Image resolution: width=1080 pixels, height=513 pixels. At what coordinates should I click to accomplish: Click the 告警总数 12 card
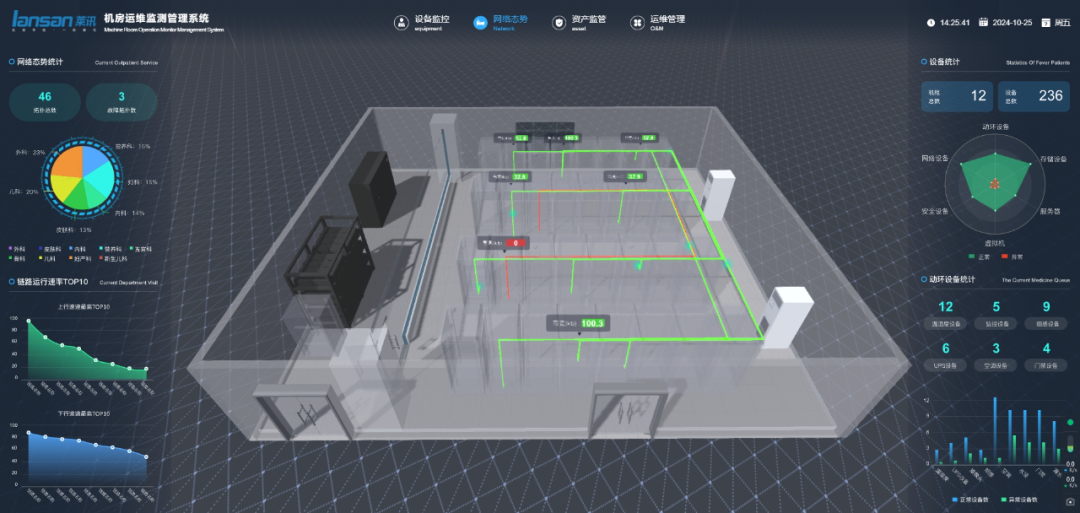[x=958, y=96]
